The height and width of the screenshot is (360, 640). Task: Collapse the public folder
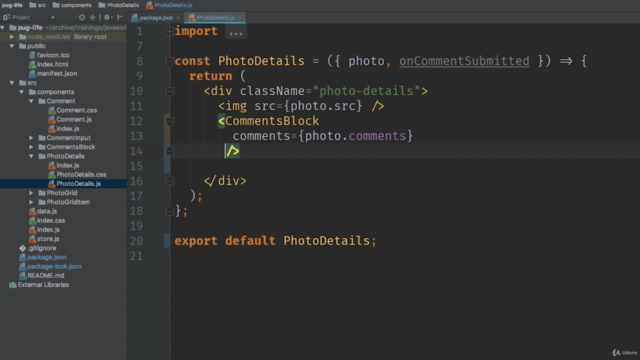[x=12, y=46]
